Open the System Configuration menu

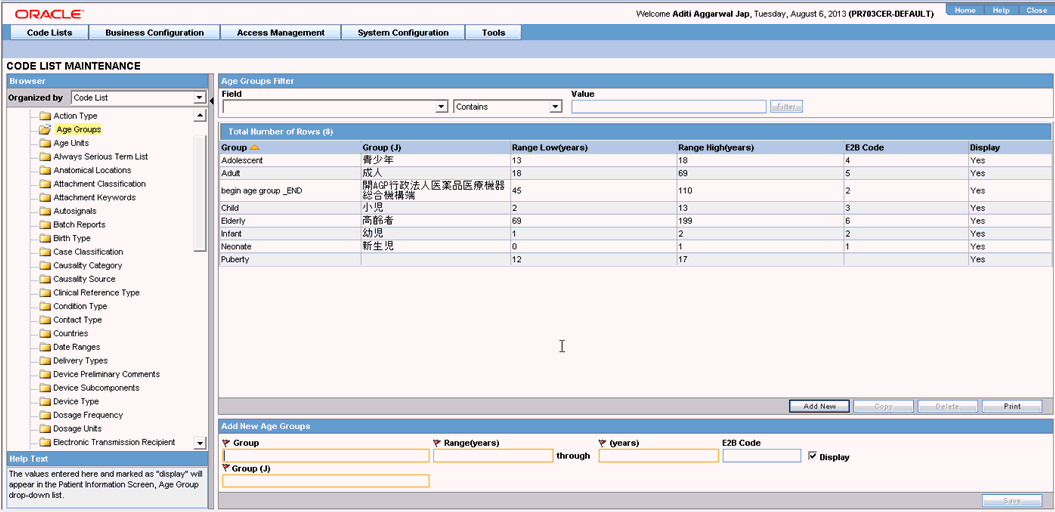(403, 32)
